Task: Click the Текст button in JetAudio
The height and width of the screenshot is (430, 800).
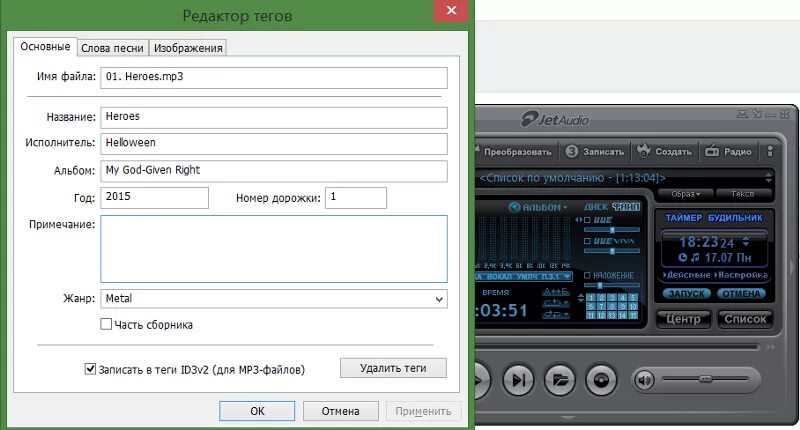Action: pos(742,194)
